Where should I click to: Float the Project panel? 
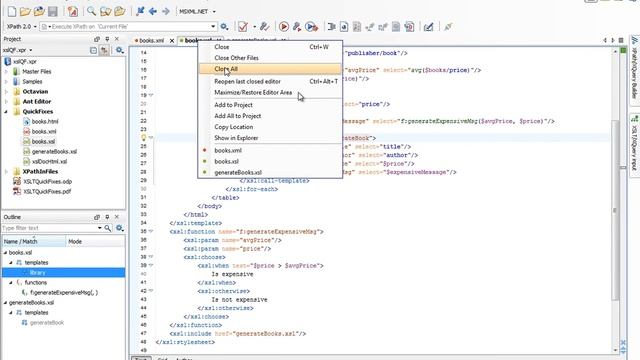click(x=97, y=39)
